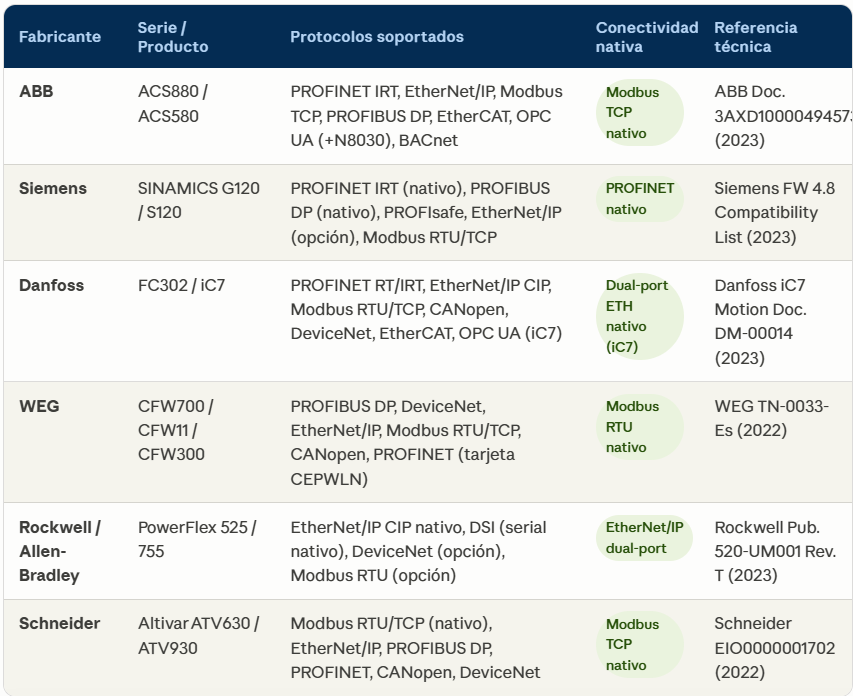Click the Protocolos soportados column header
The height and width of the screenshot is (696, 853).
[x=377, y=36]
